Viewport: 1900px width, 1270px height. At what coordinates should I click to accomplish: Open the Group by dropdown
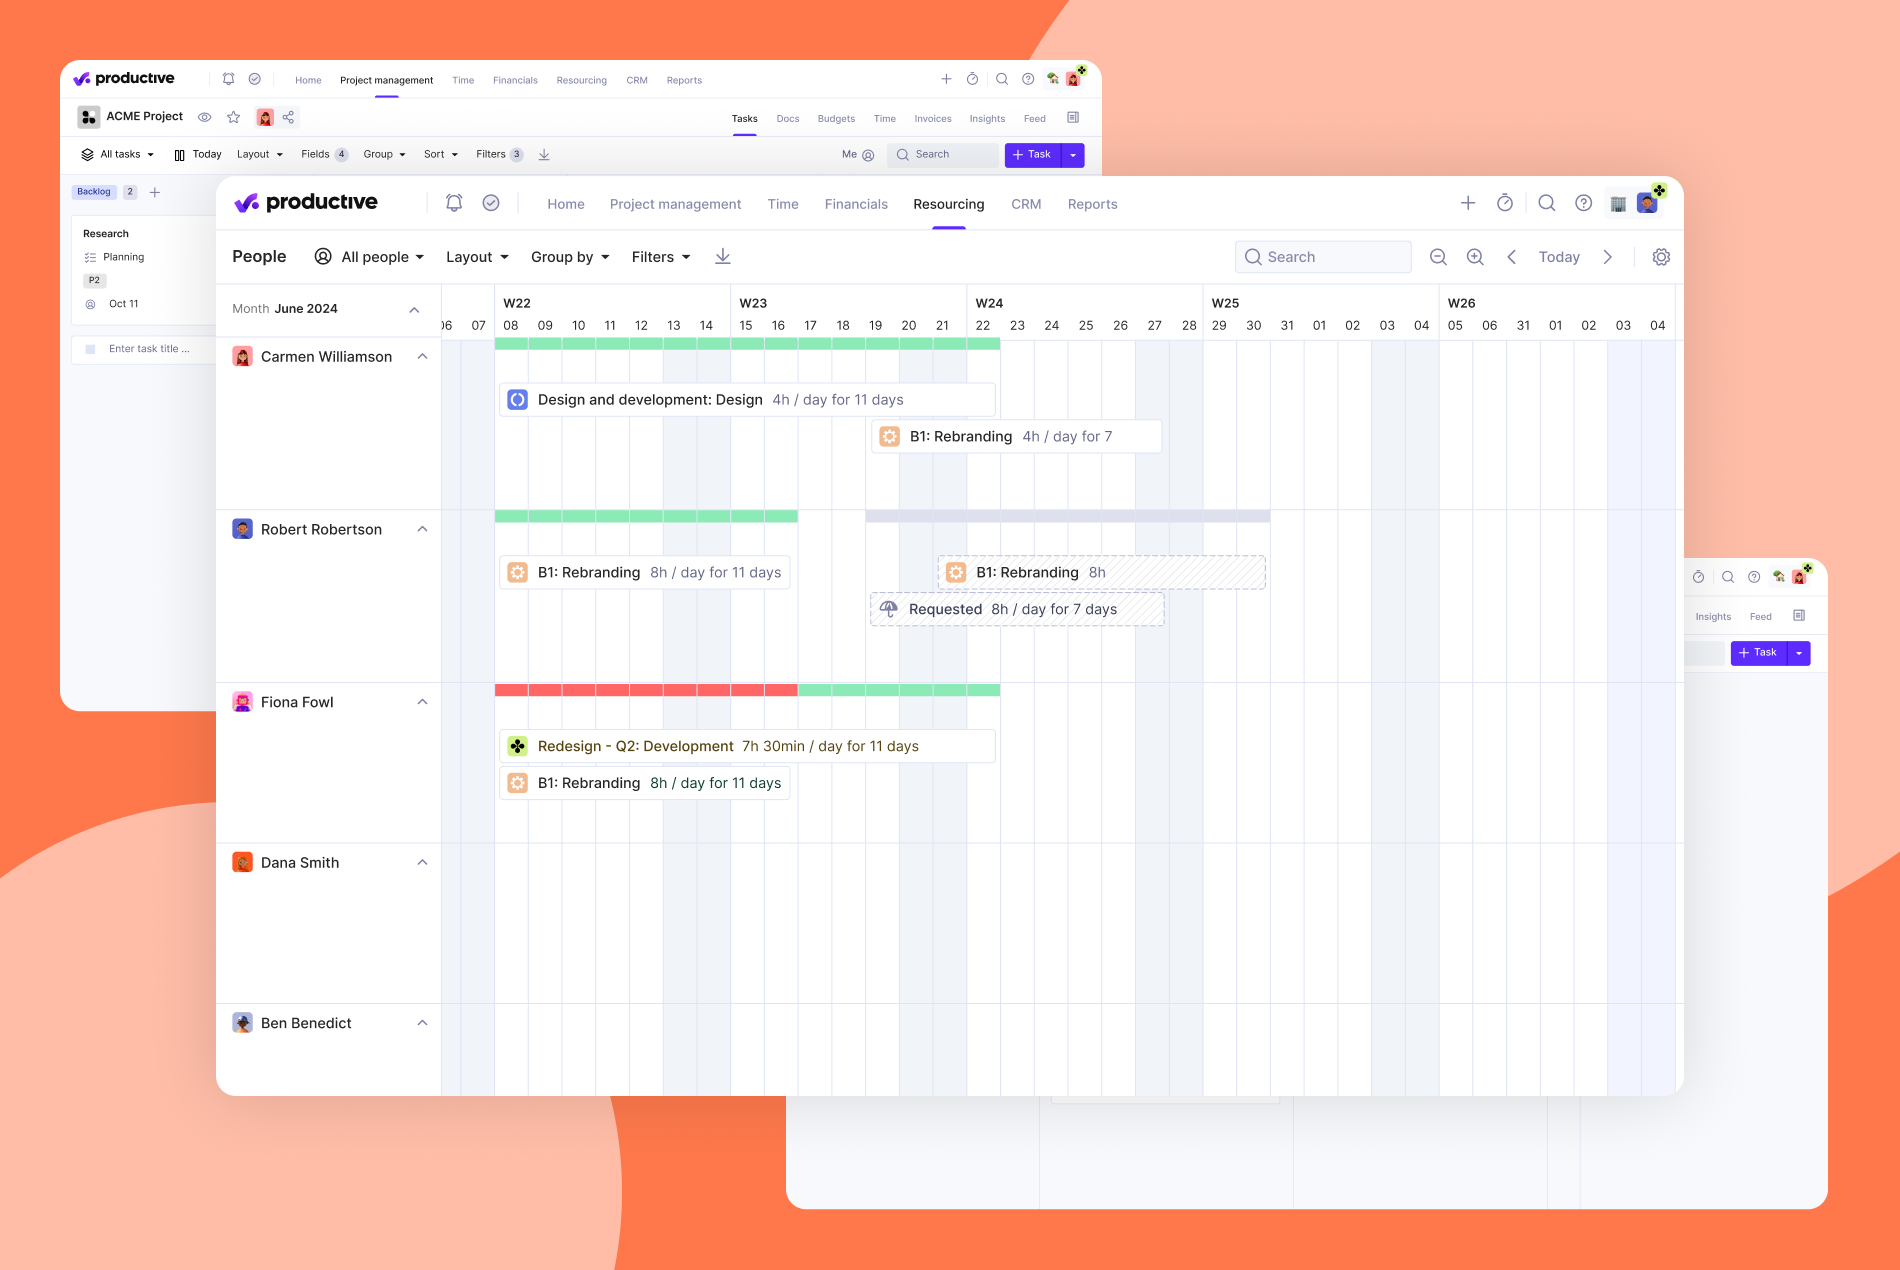[568, 257]
